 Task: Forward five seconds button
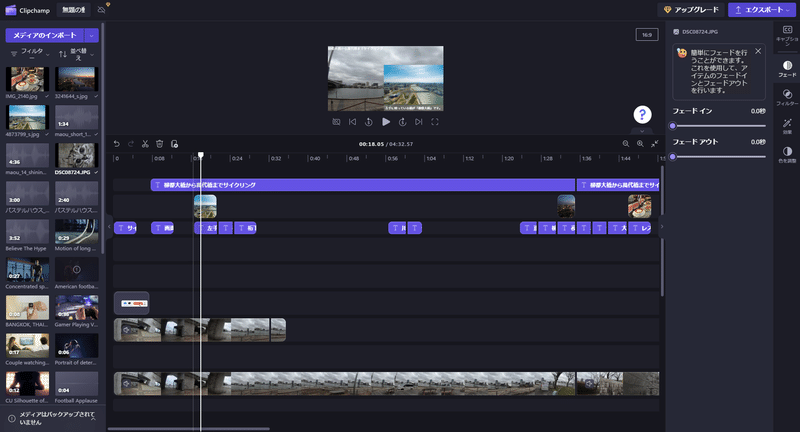click(402, 122)
